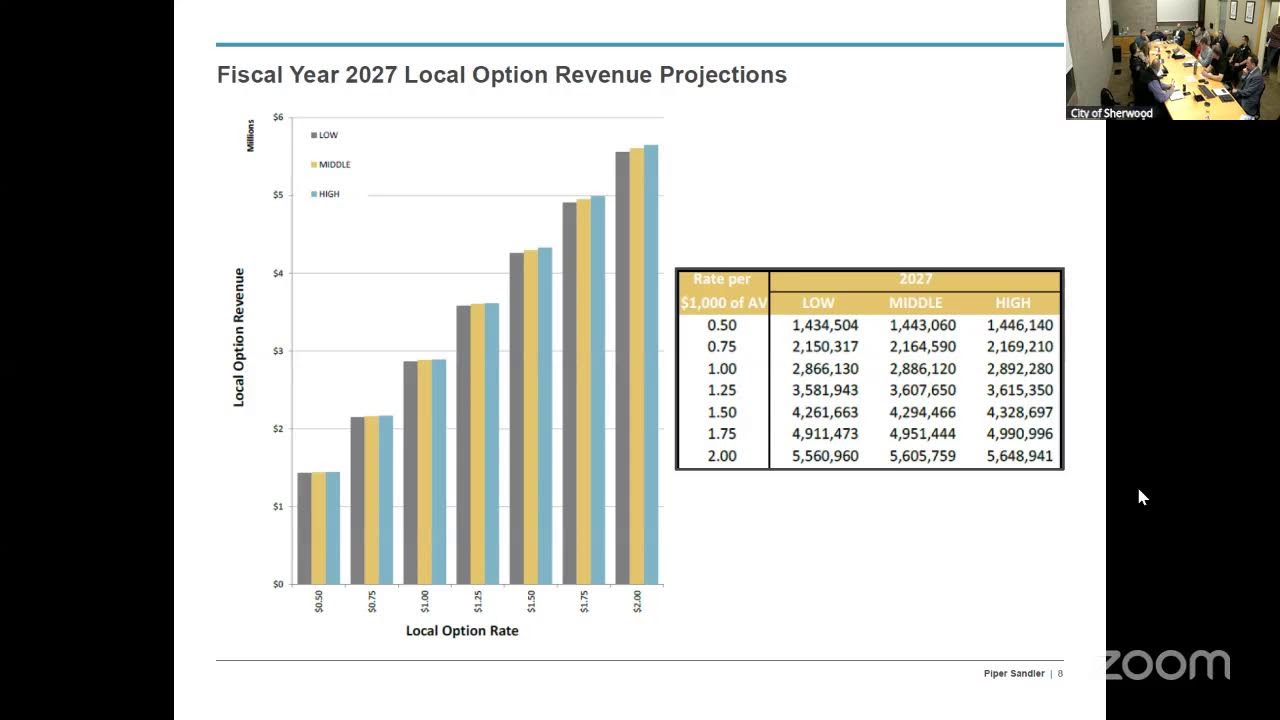Select table cell "4,294,466"
This screenshot has width=1280, height=720.
(x=922, y=412)
